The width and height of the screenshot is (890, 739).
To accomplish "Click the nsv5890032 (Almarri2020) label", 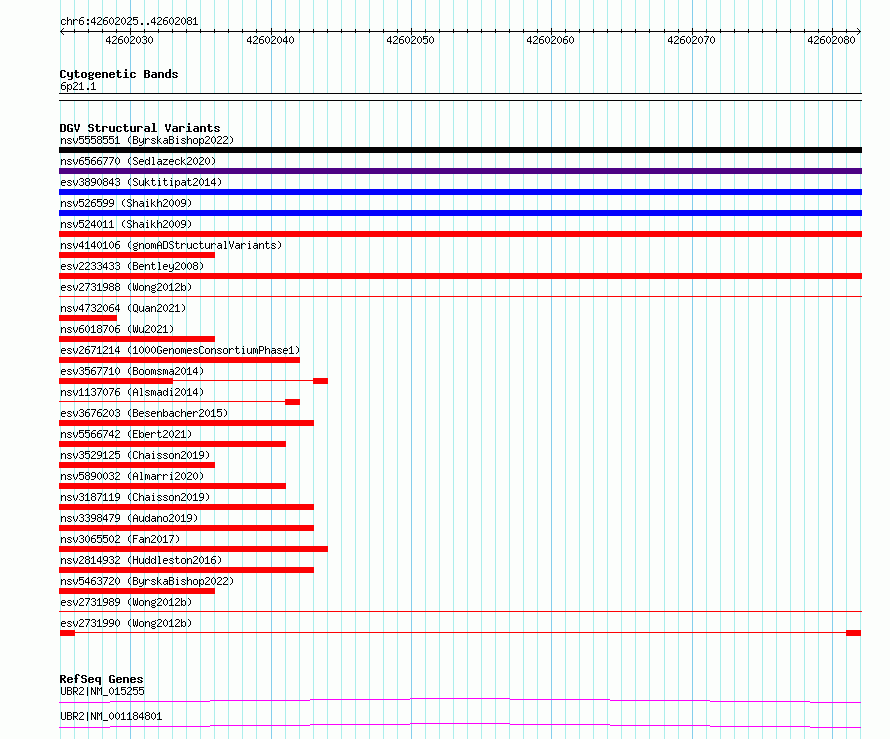I will coord(132,476).
